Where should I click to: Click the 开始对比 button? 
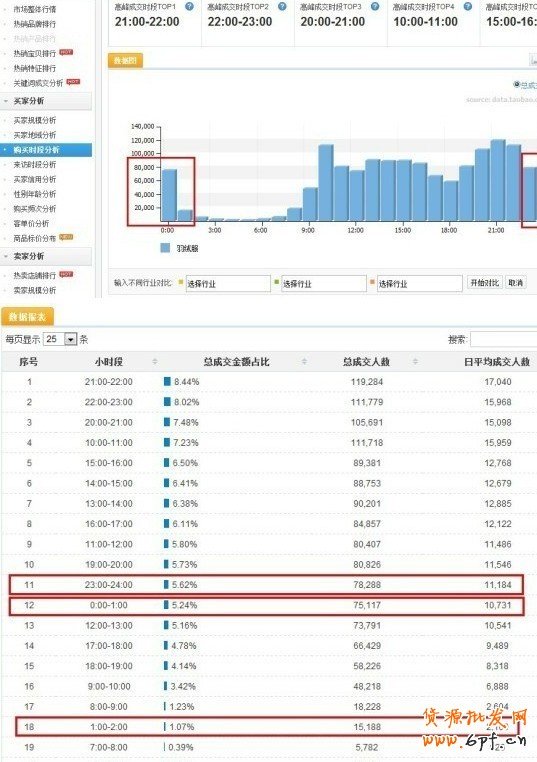(x=485, y=282)
